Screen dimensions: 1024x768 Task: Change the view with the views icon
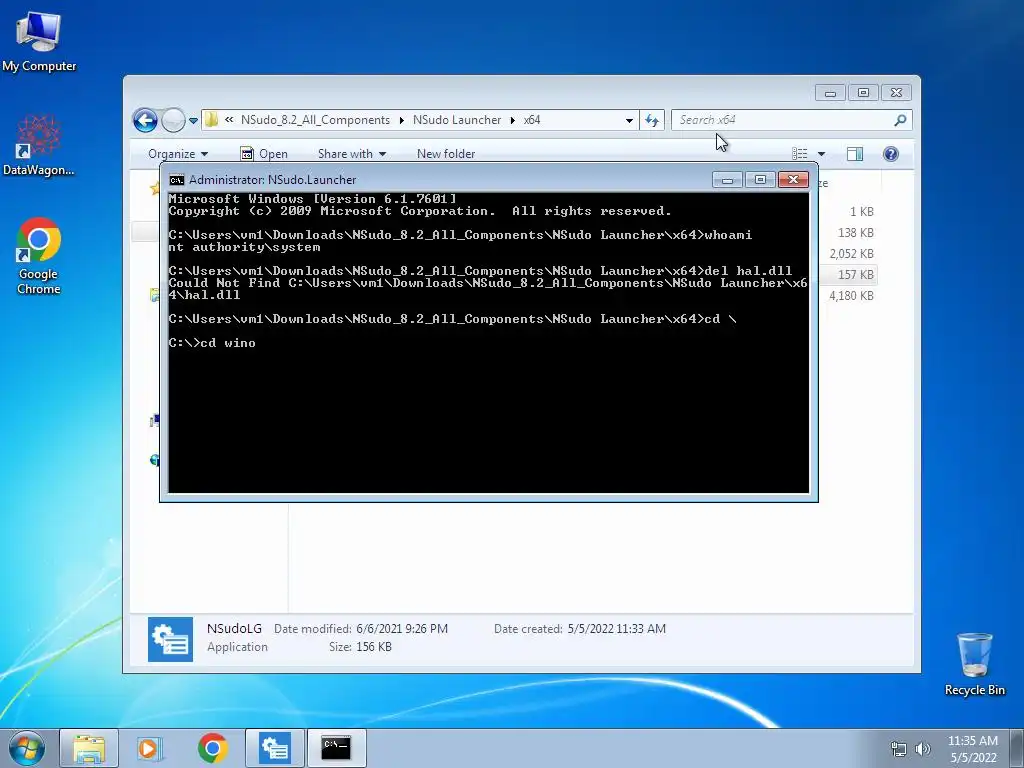[x=799, y=153]
